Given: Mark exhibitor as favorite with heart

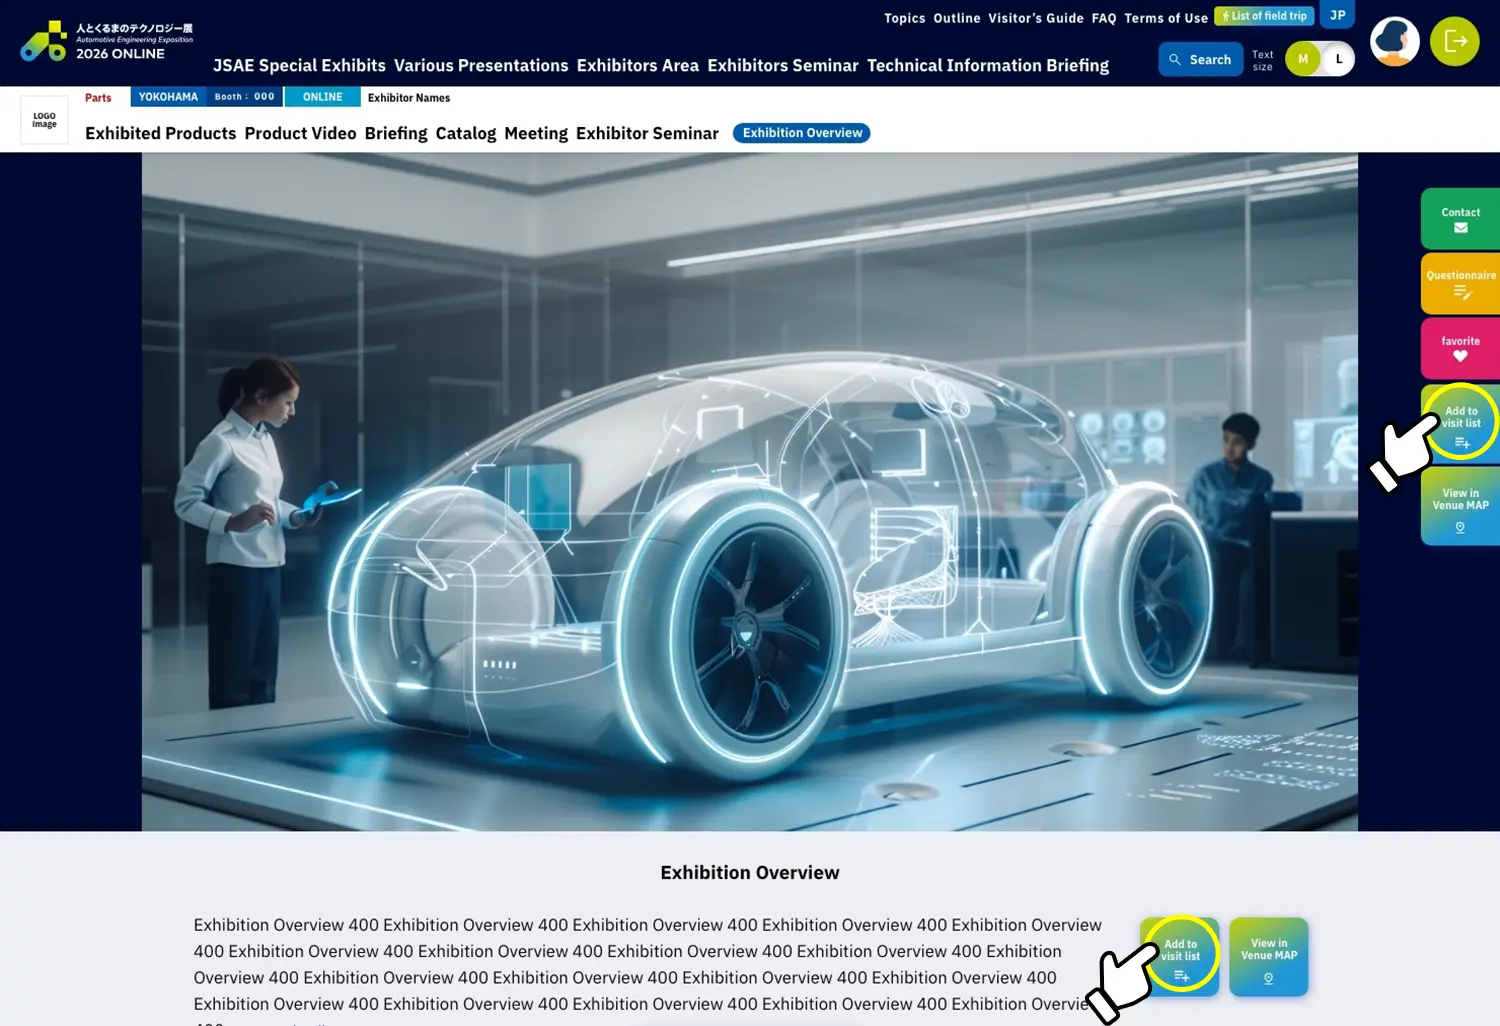Looking at the screenshot, I should 1460,348.
